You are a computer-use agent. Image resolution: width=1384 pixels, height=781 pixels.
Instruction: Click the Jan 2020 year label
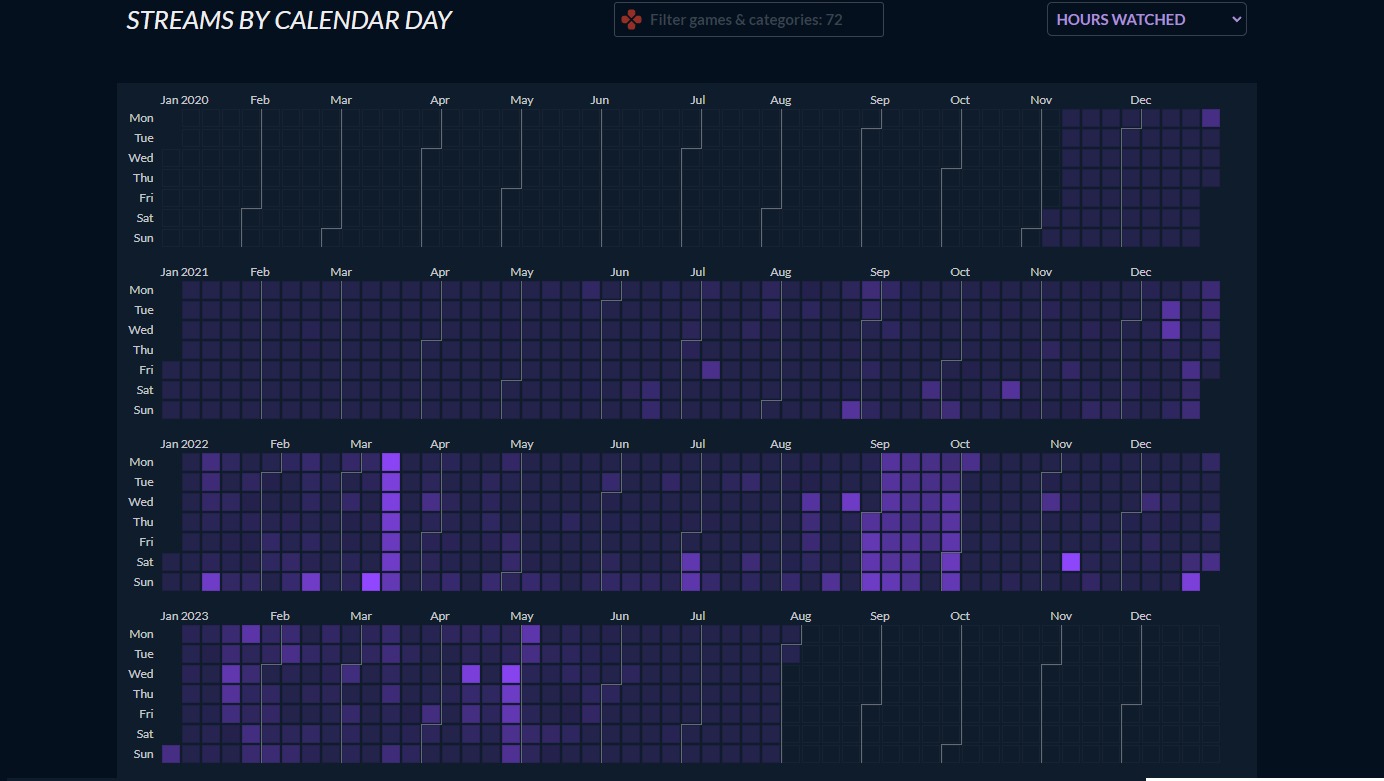(x=184, y=100)
